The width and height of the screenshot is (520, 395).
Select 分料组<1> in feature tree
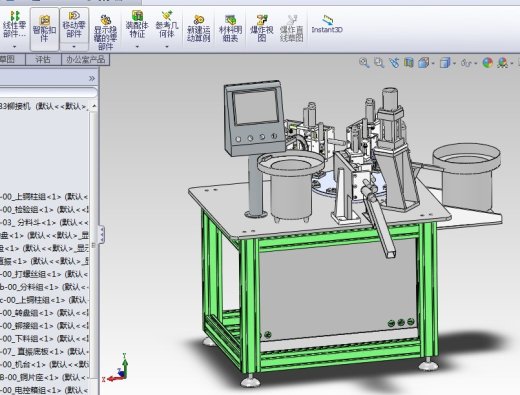pyautogui.click(x=44, y=287)
